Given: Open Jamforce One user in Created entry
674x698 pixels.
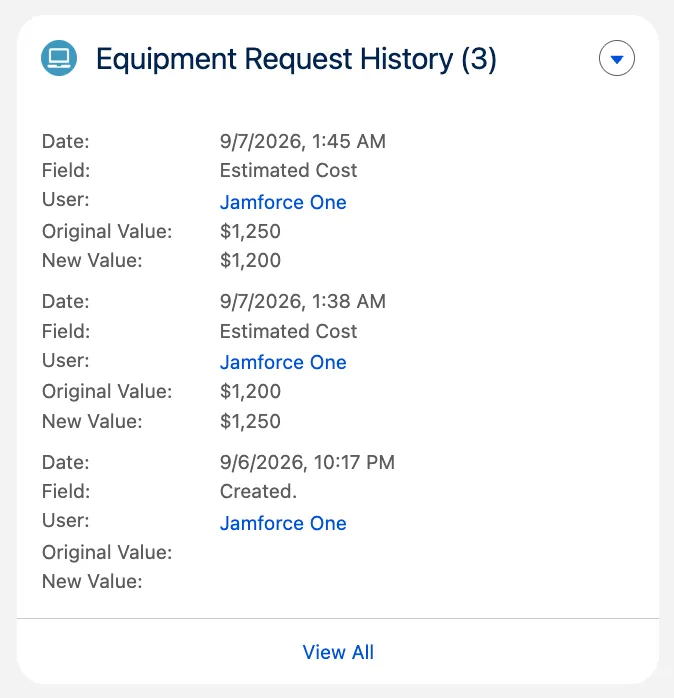Looking at the screenshot, I should [x=283, y=523].
